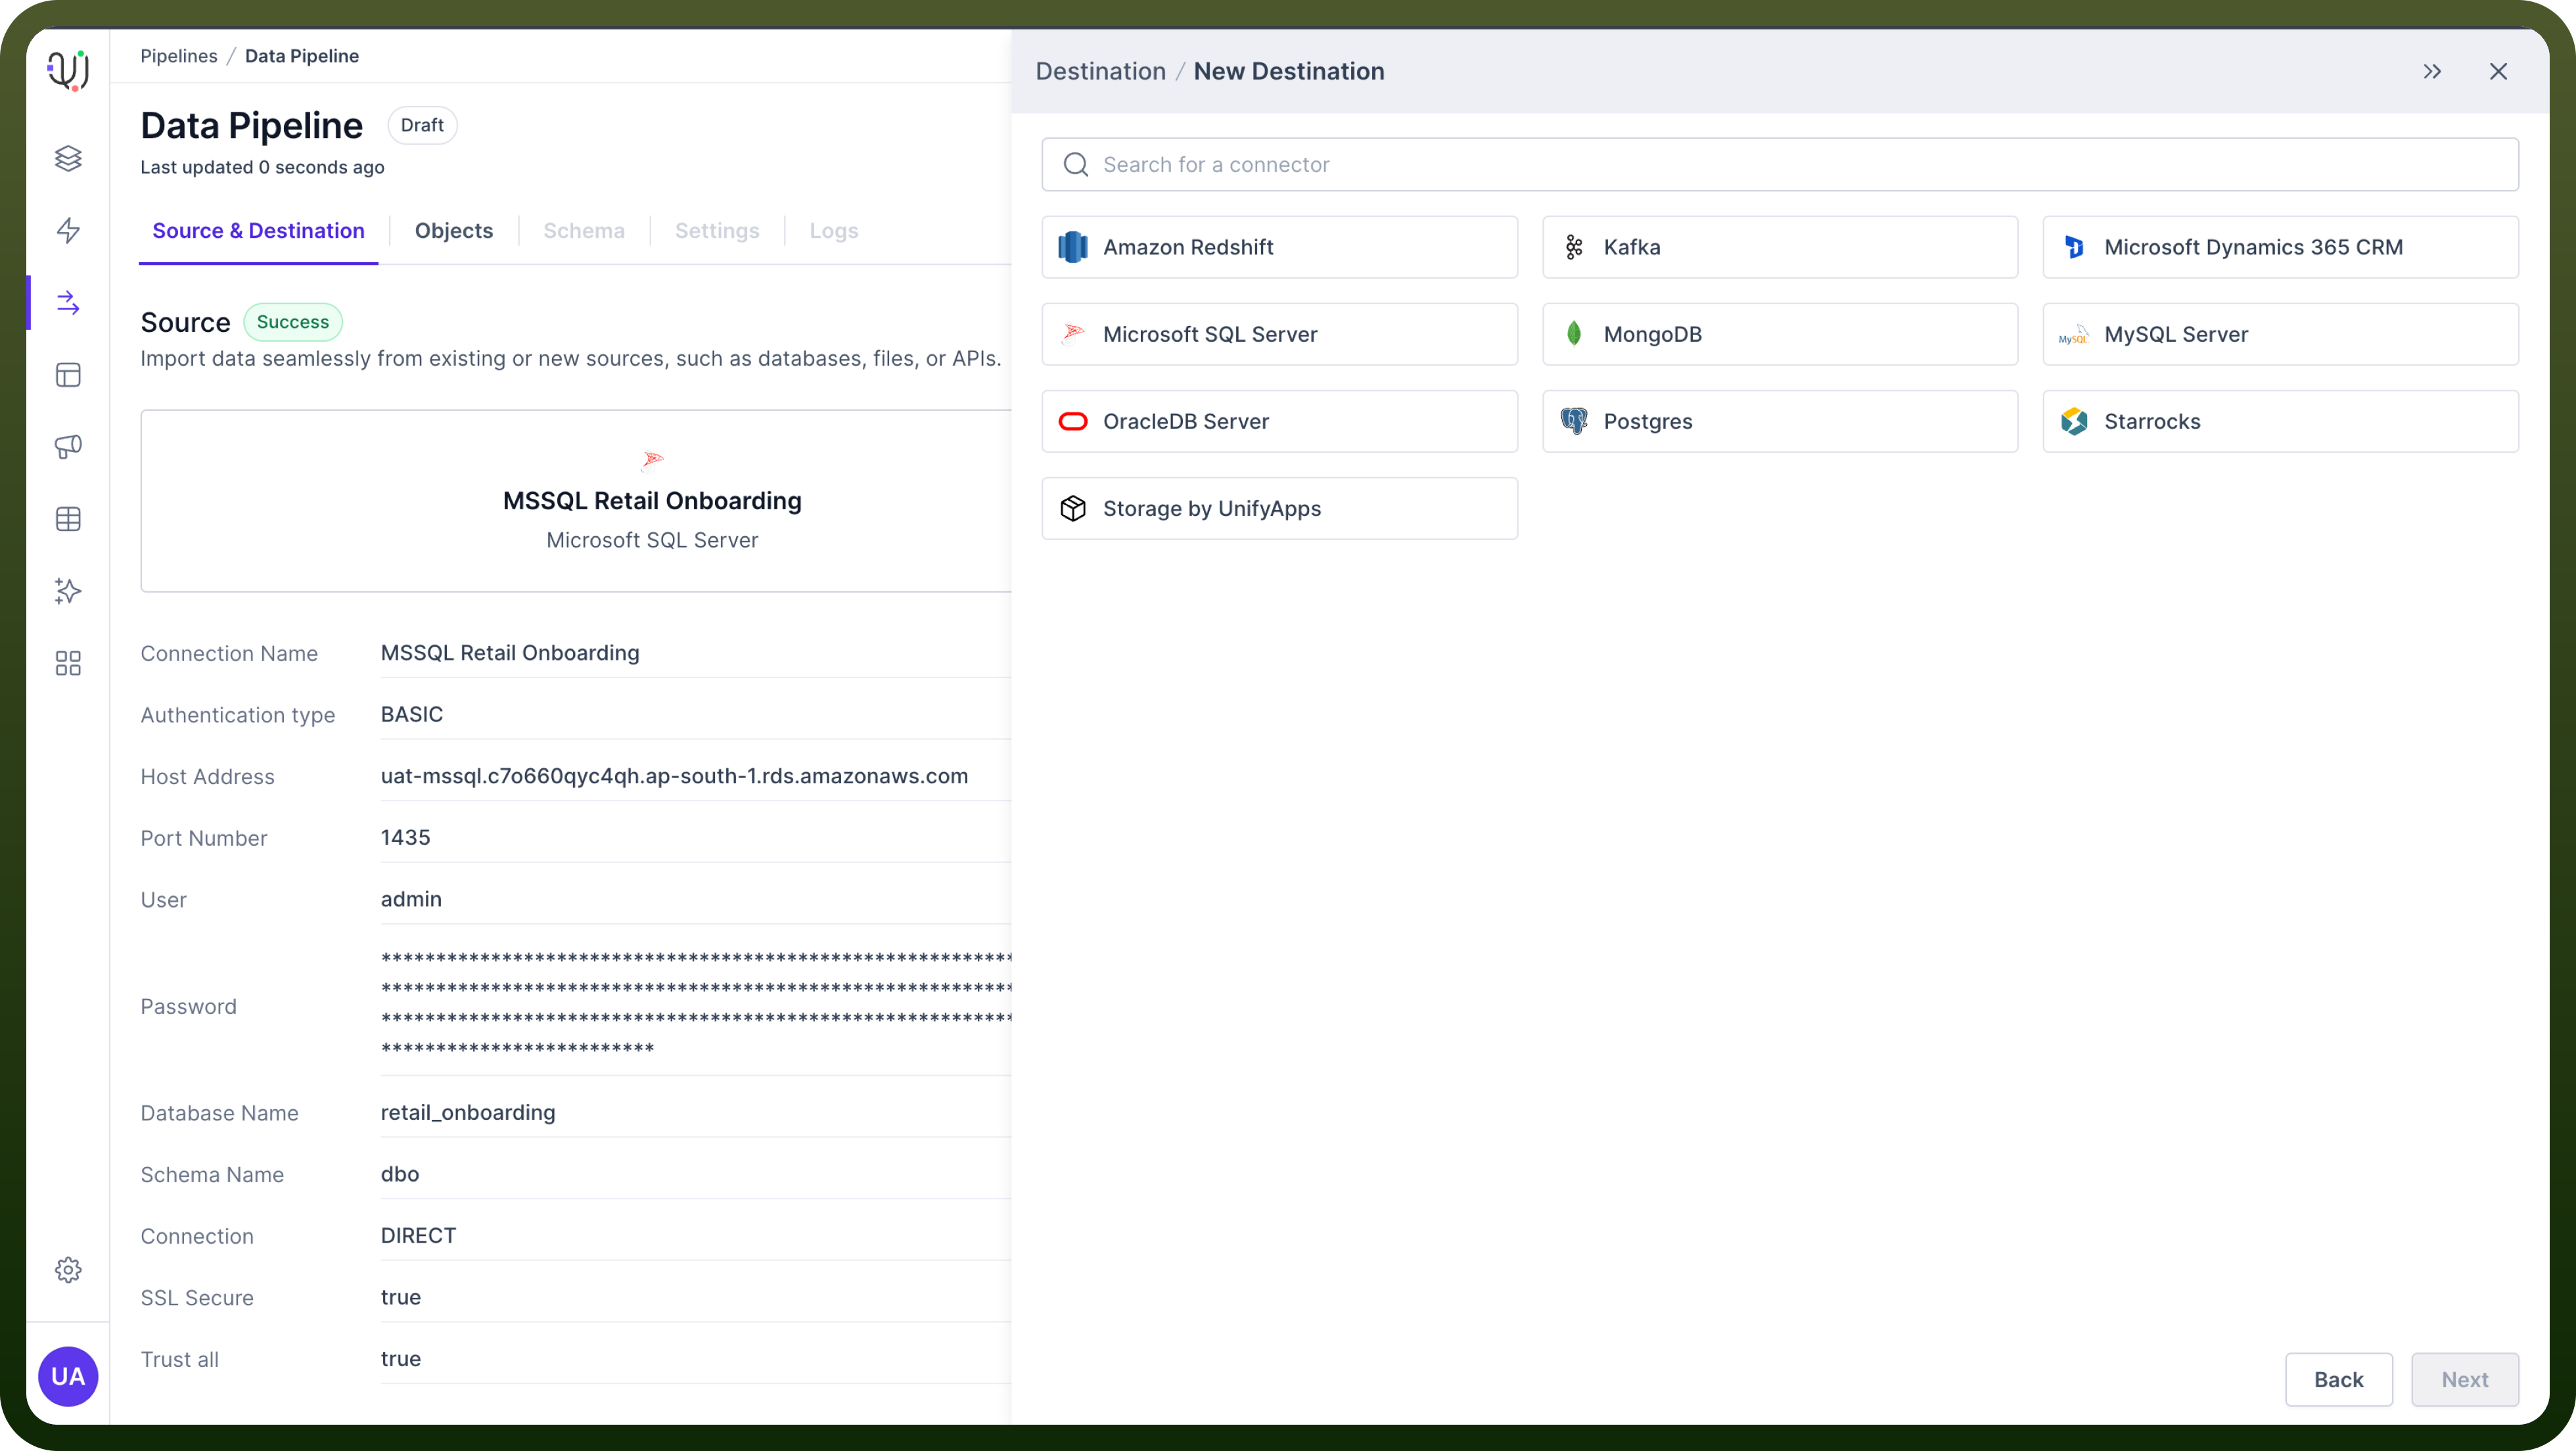
Task: Click the Success status badge
Action: click(293, 322)
